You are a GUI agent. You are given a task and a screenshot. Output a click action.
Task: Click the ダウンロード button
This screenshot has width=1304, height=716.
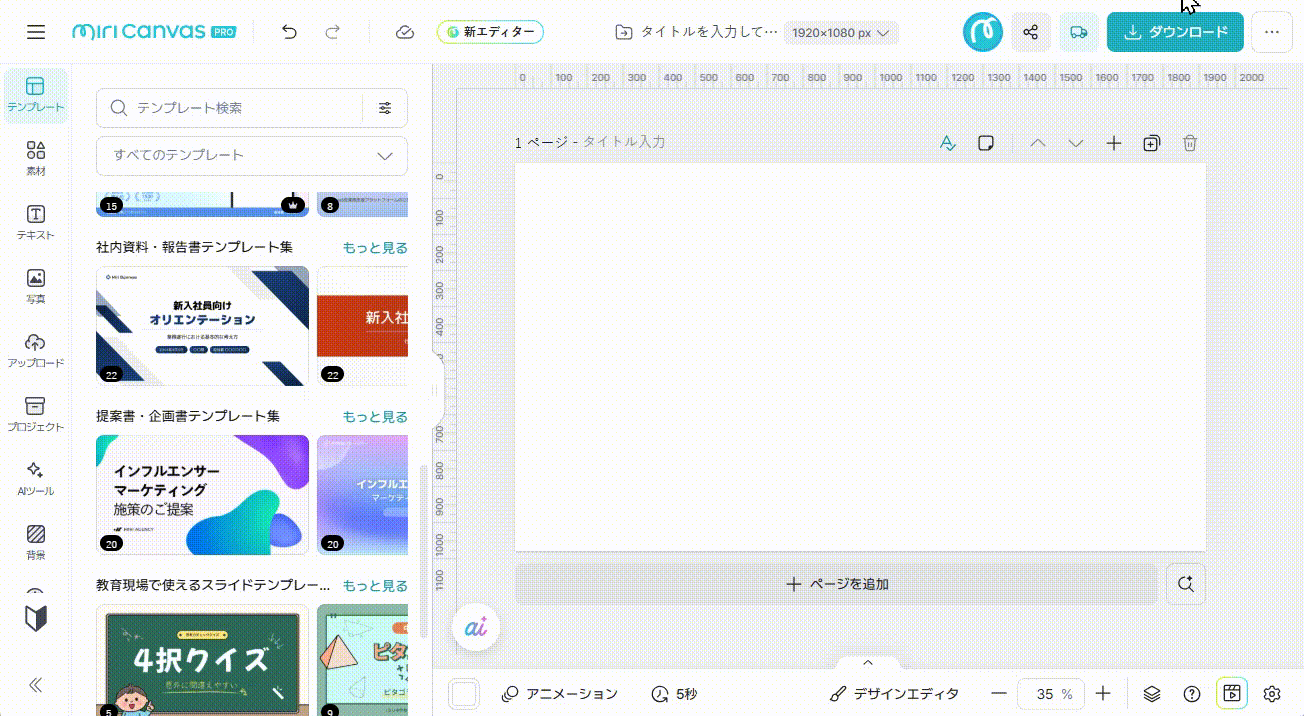[1175, 32]
